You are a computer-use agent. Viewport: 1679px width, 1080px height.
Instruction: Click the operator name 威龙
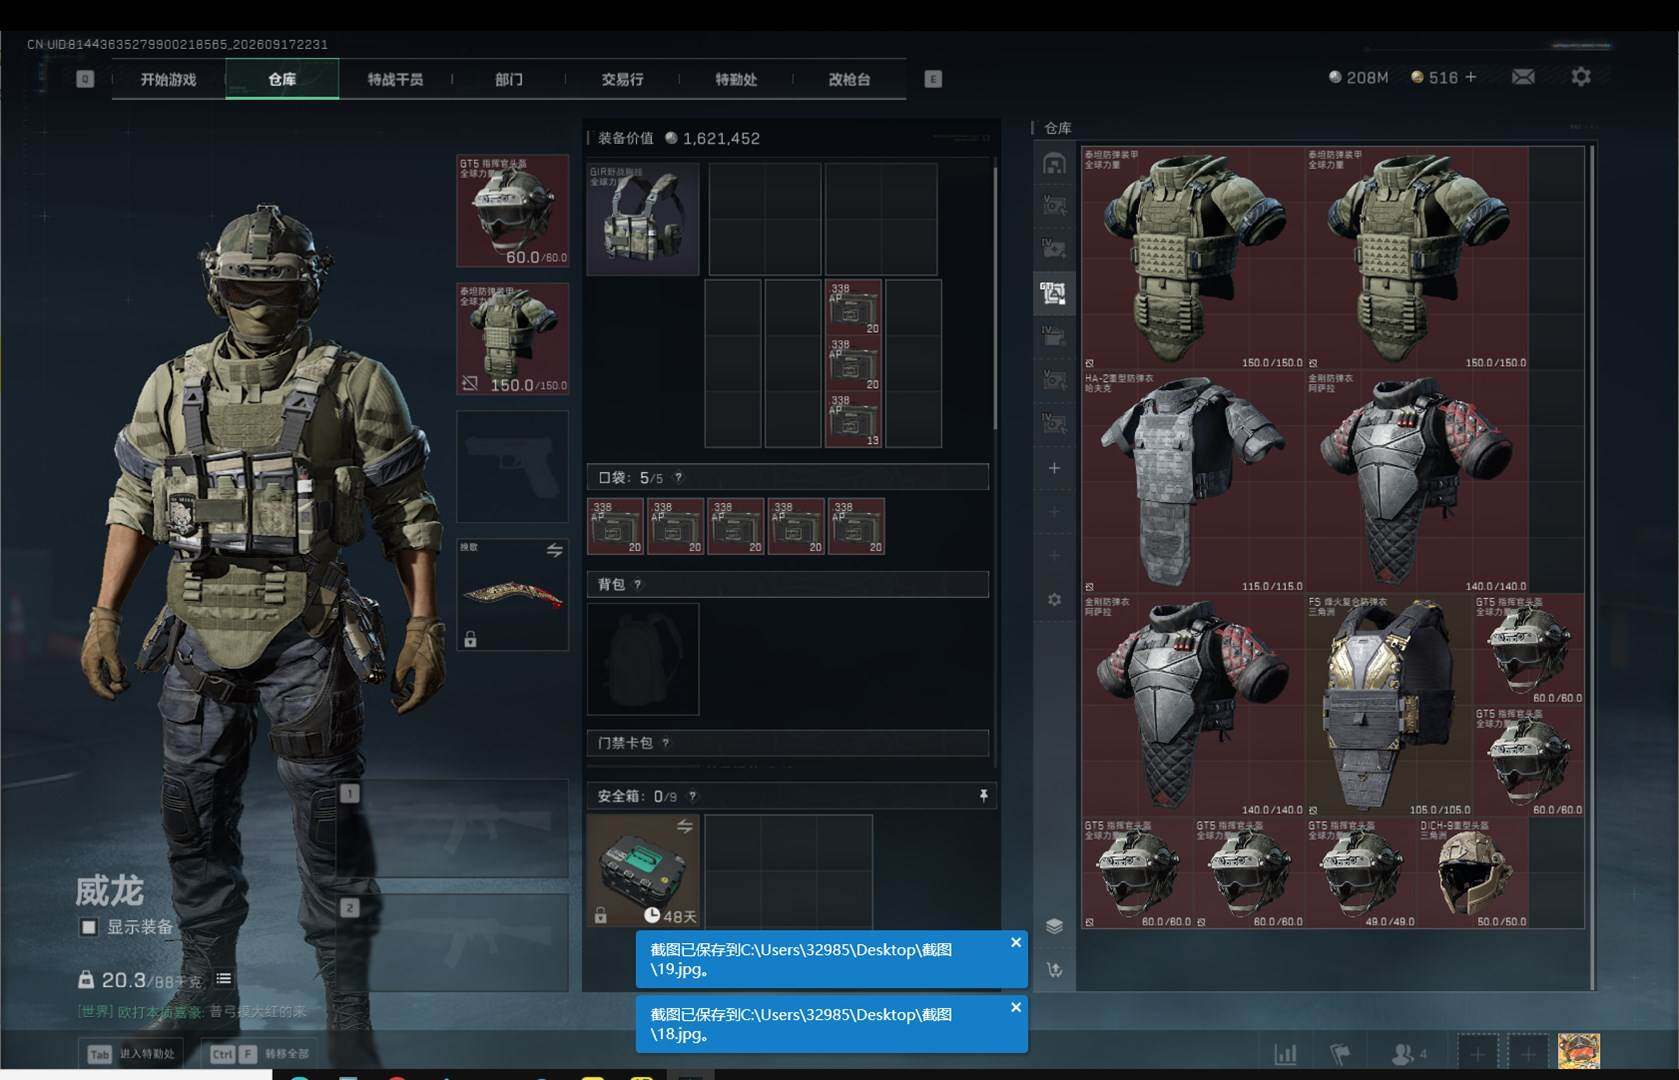[x=110, y=890]
